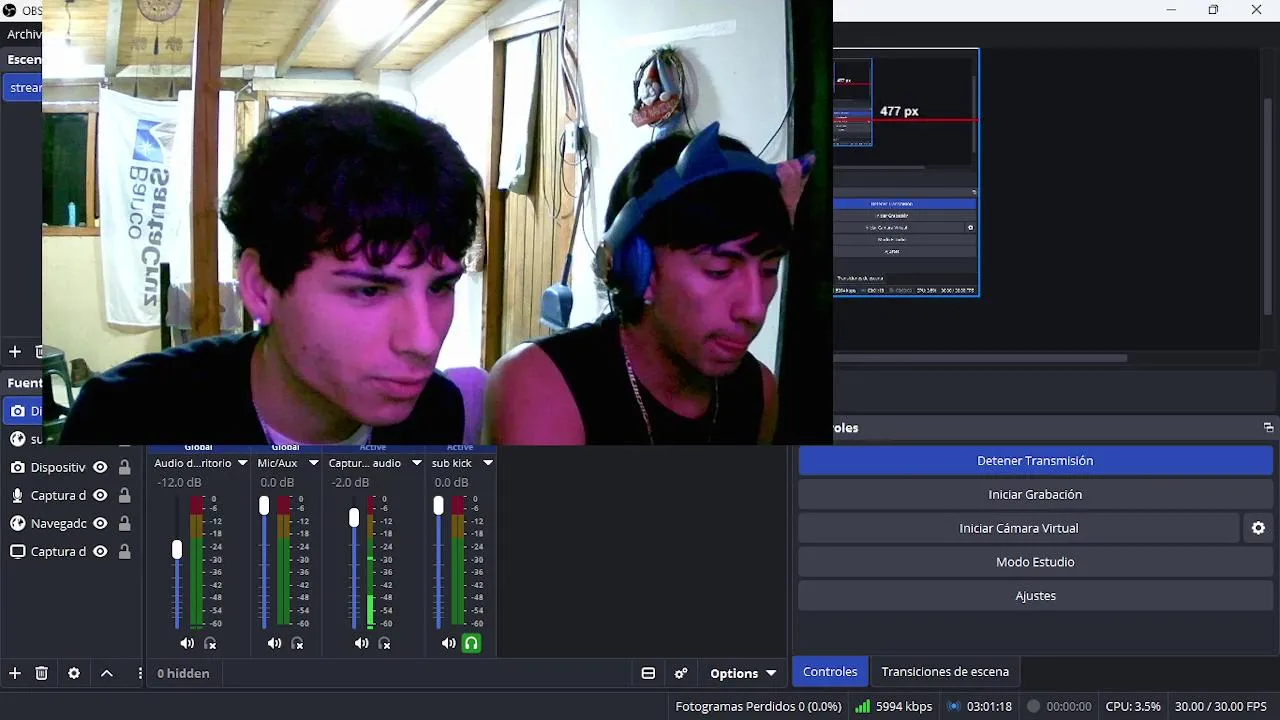Mute the Mic/Aux channel speaker
The image size is (1280, 720).
tap(274, 643)
